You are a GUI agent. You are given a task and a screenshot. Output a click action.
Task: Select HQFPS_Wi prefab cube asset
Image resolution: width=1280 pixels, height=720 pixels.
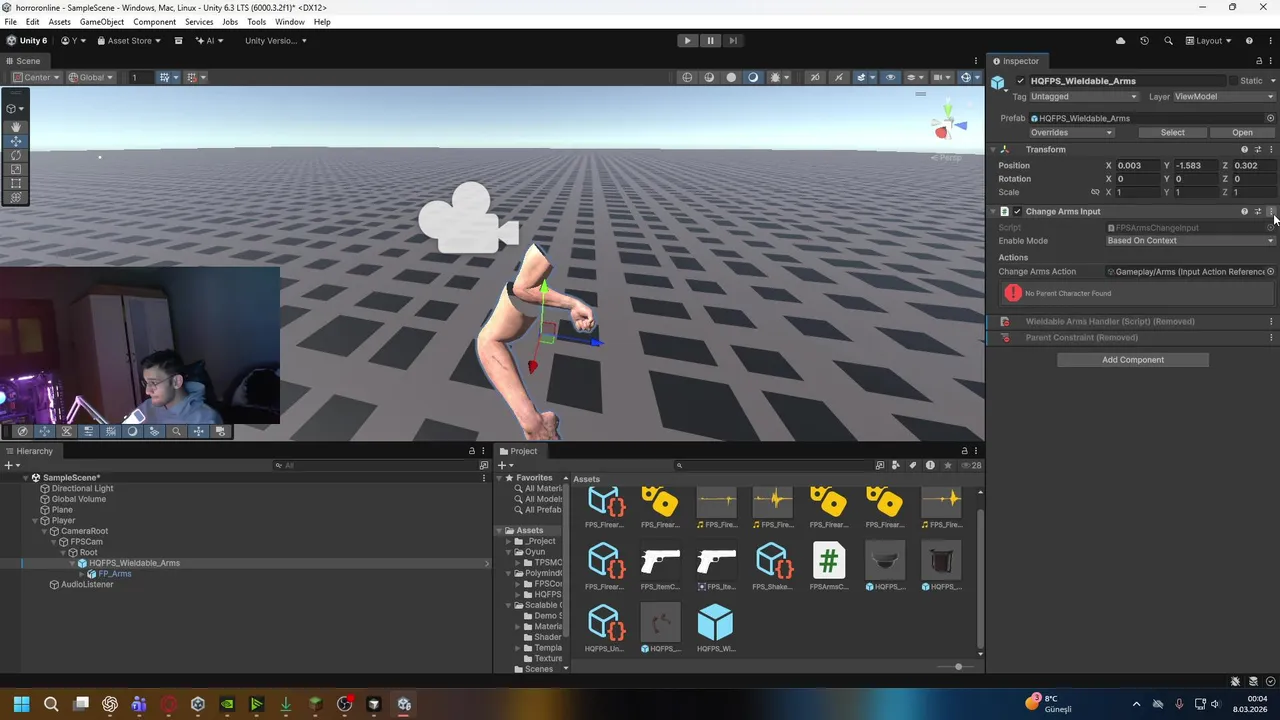tap(716, 623)
